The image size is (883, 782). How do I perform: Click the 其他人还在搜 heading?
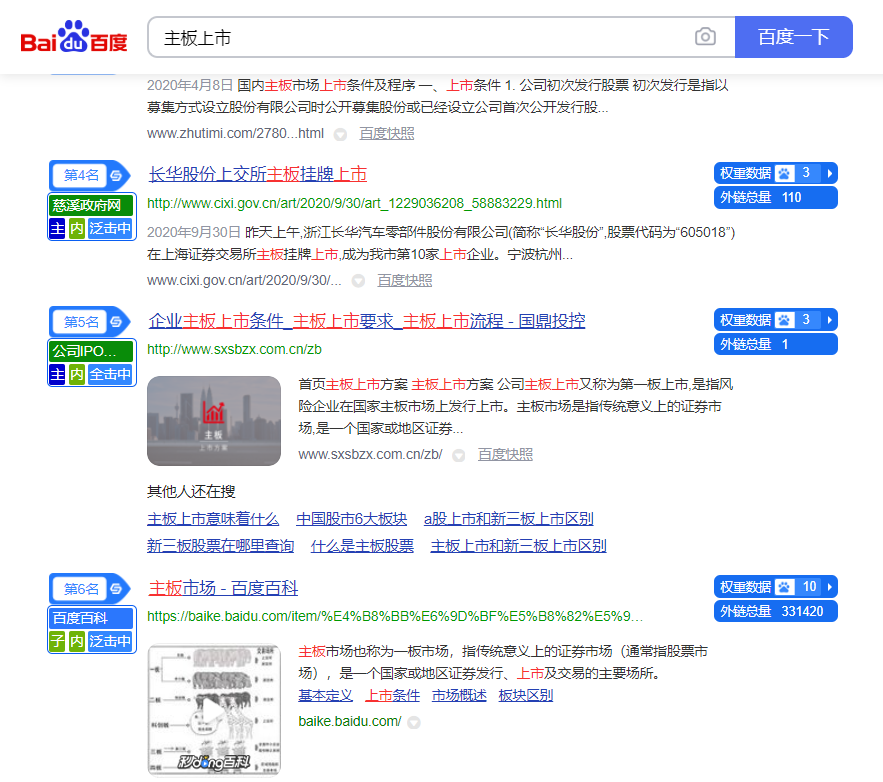tap(191, 492)
